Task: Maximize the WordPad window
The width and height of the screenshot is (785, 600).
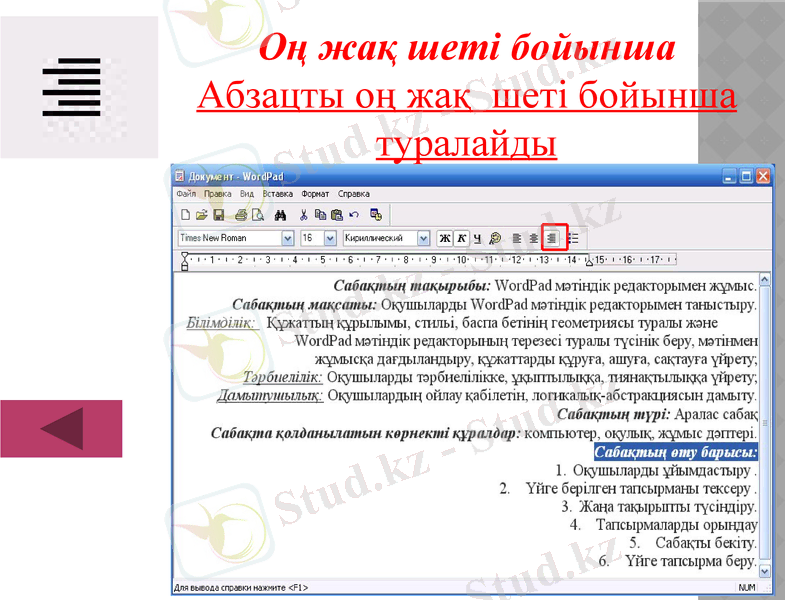Action: tap(746, 176)
